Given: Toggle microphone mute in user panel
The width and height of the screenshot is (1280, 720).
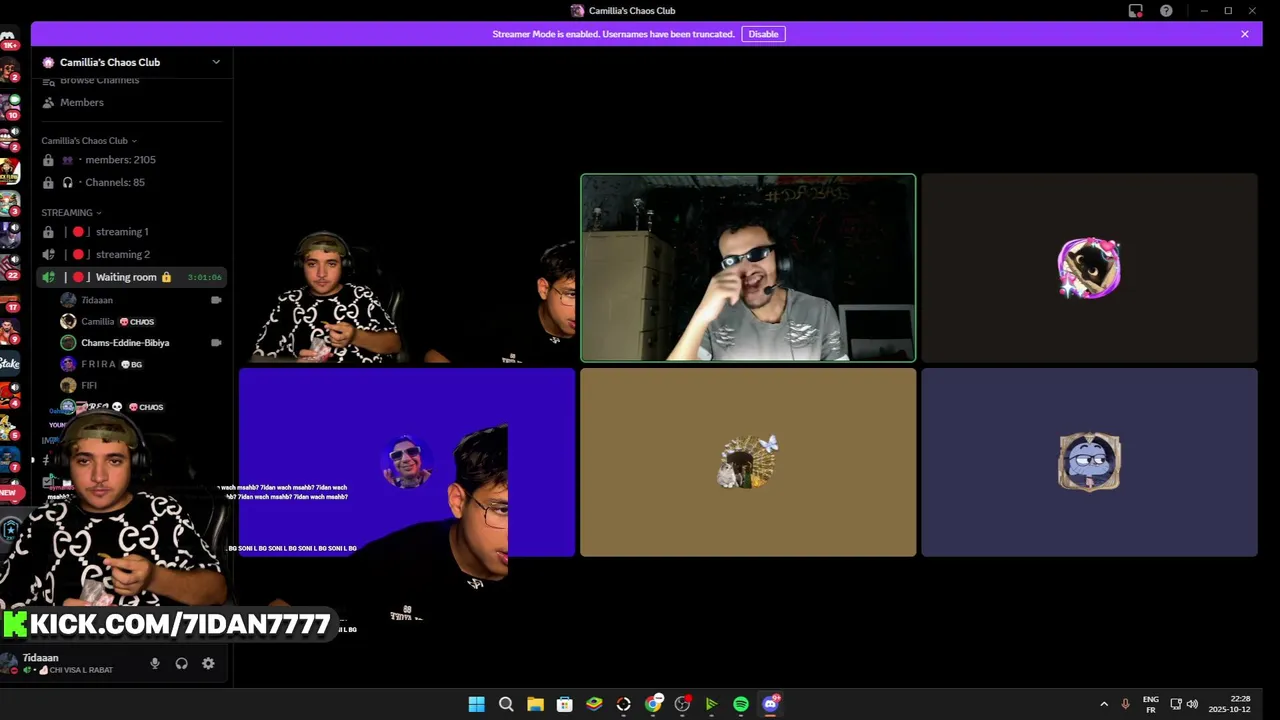Looking at the screenshot, I should [155, 664].
